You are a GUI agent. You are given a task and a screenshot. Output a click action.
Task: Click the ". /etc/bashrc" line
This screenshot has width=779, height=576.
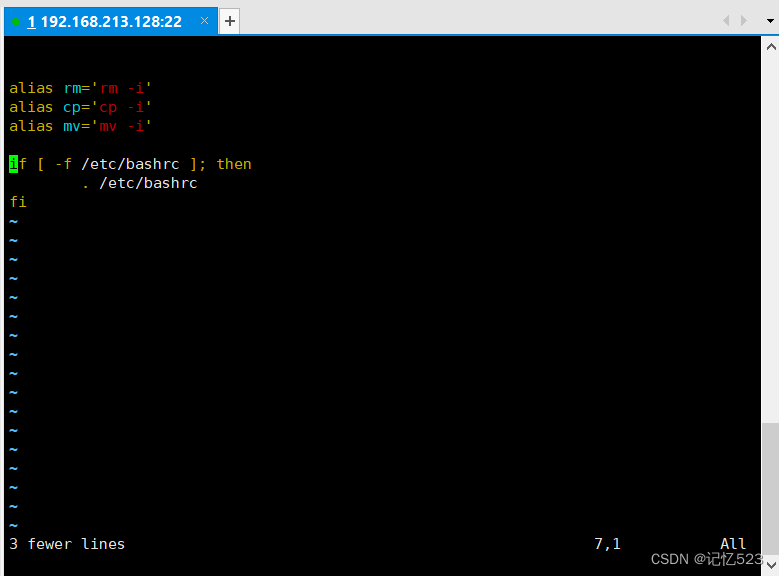140,183
